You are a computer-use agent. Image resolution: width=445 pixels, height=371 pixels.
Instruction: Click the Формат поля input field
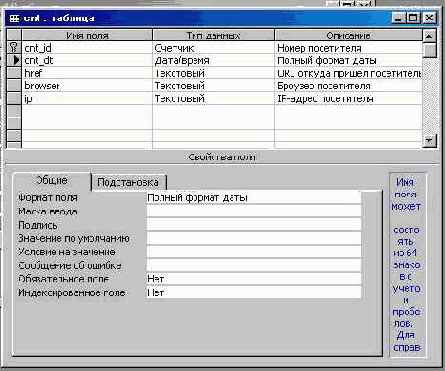254,198
